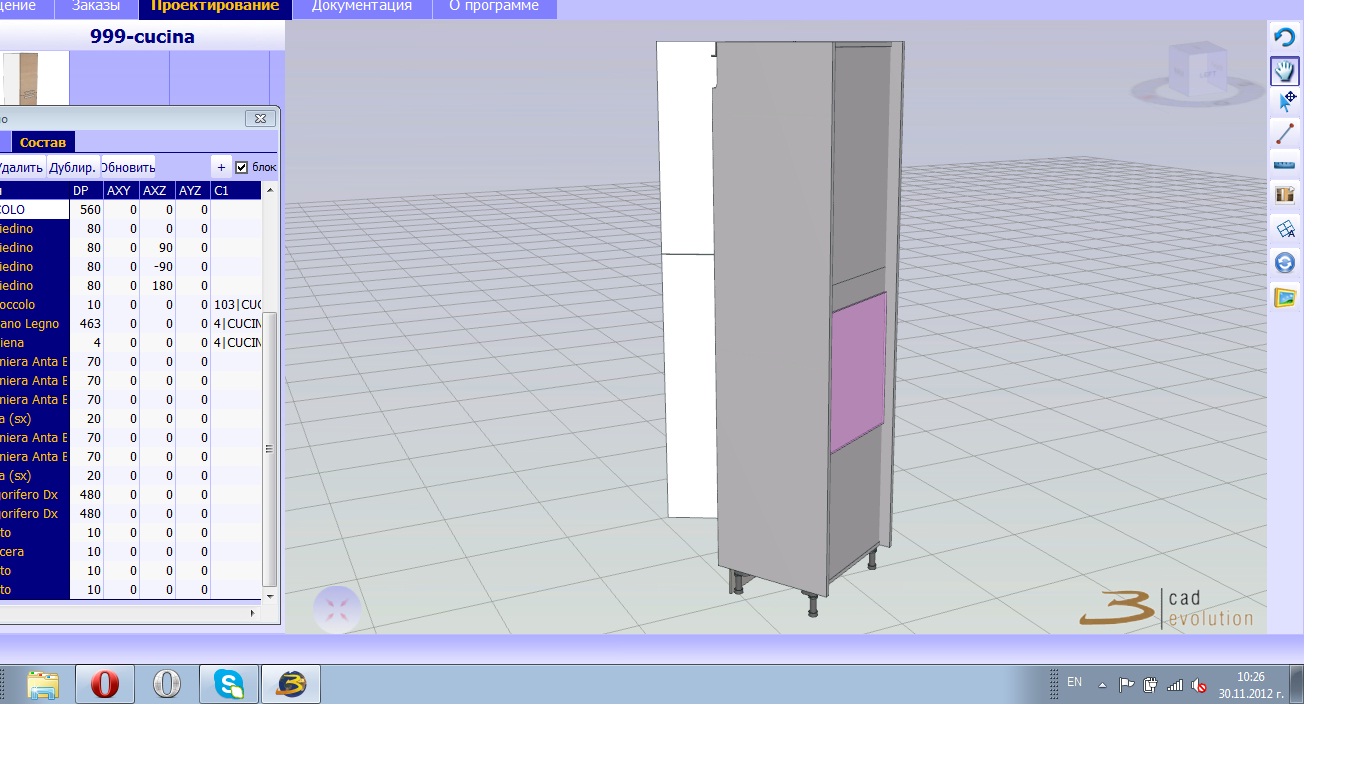This screenshot has width=1366, height=768.
Task: Click the undo arrow icon in right toolbar
Action: 1285,38
